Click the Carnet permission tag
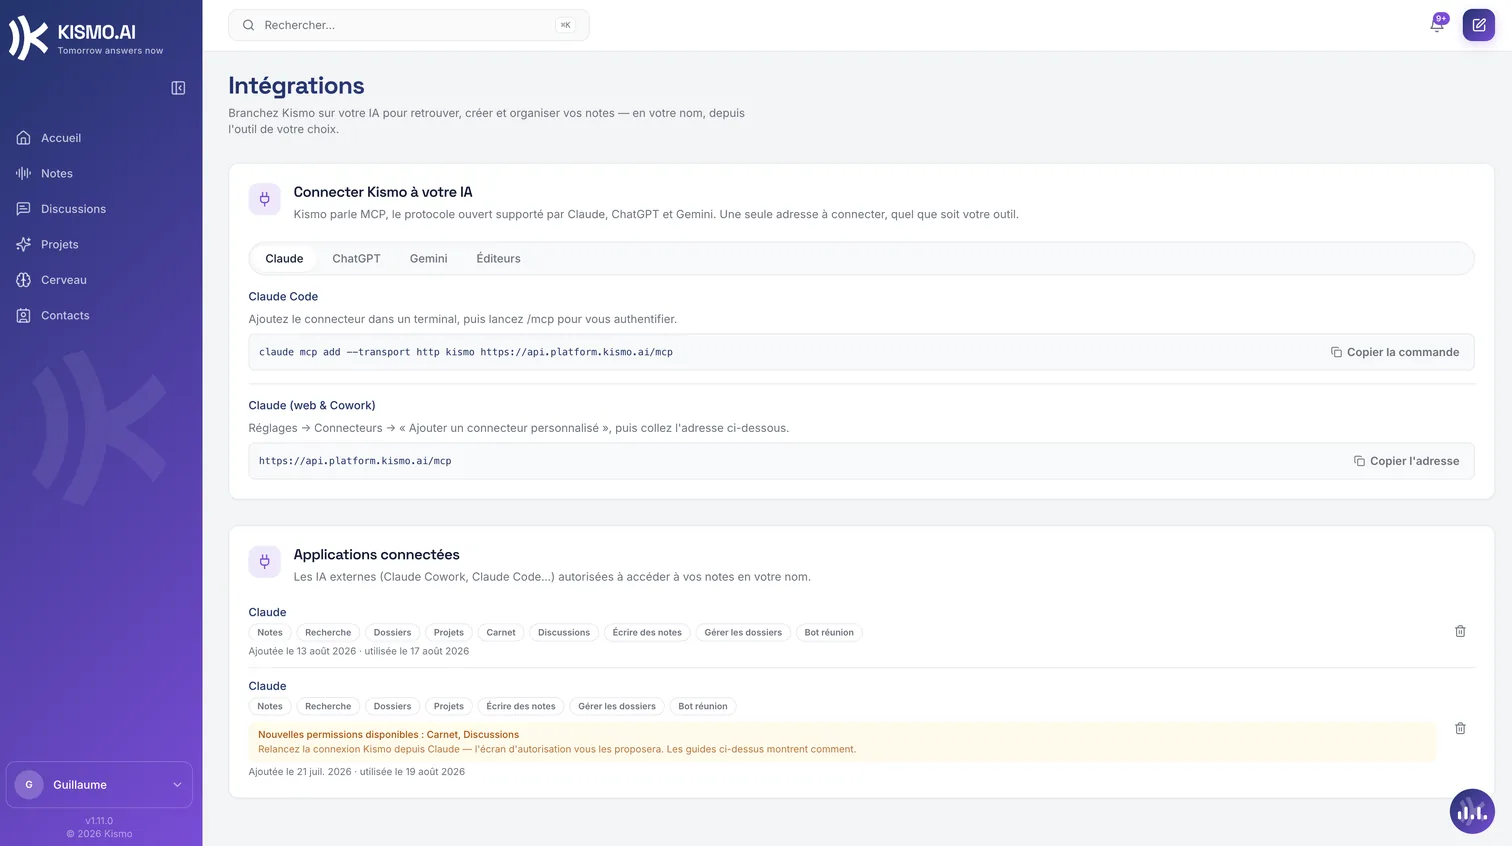This screenshot has width=1512, height=846. point(501,632)
